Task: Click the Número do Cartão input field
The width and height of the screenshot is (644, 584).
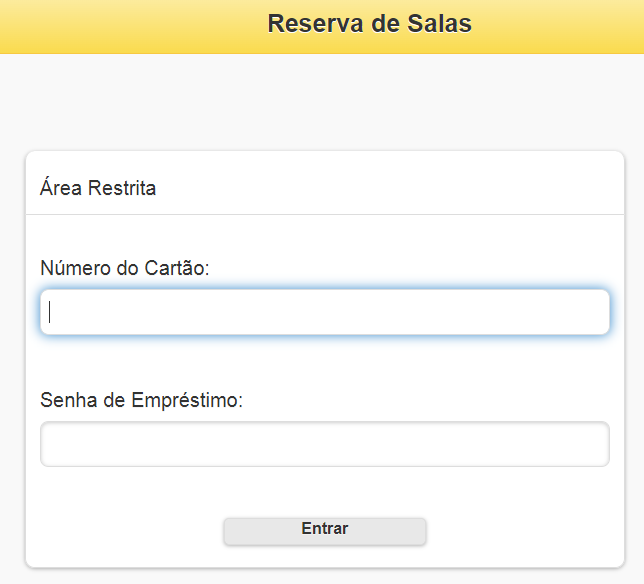Action: (325, 312)
